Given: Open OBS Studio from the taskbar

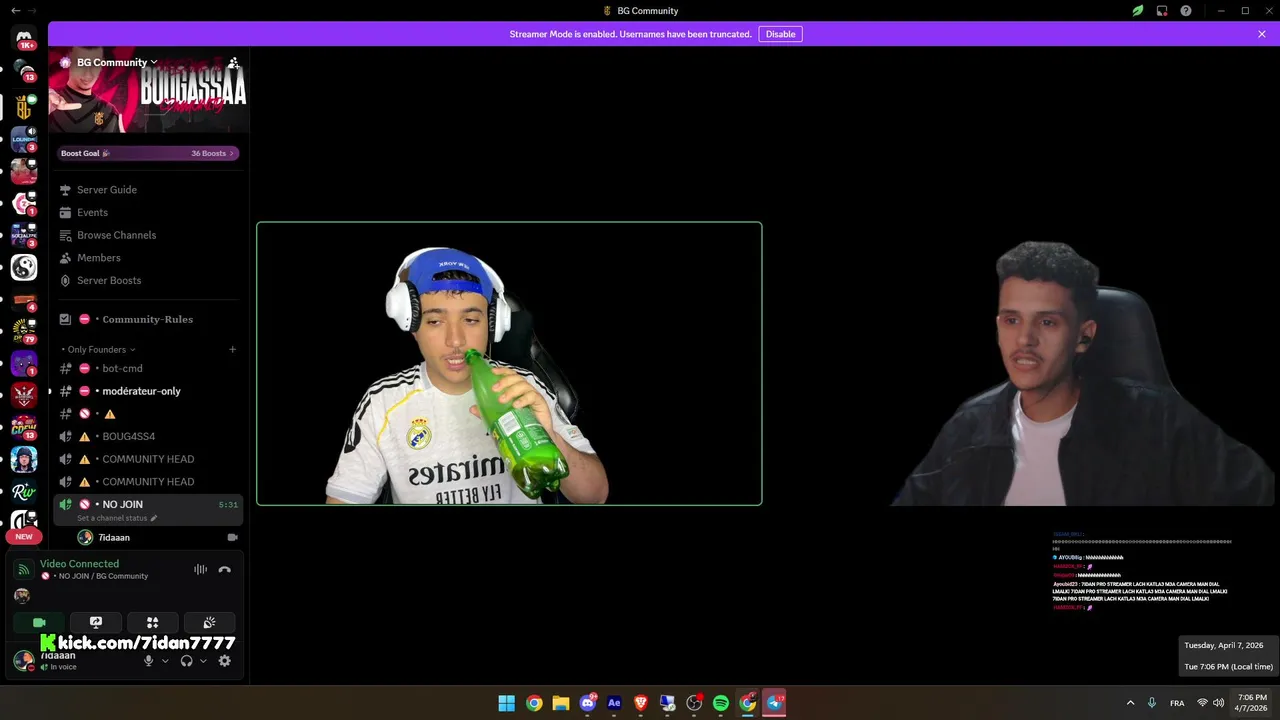Looking at the screenshot, I should tap(694, 703).
